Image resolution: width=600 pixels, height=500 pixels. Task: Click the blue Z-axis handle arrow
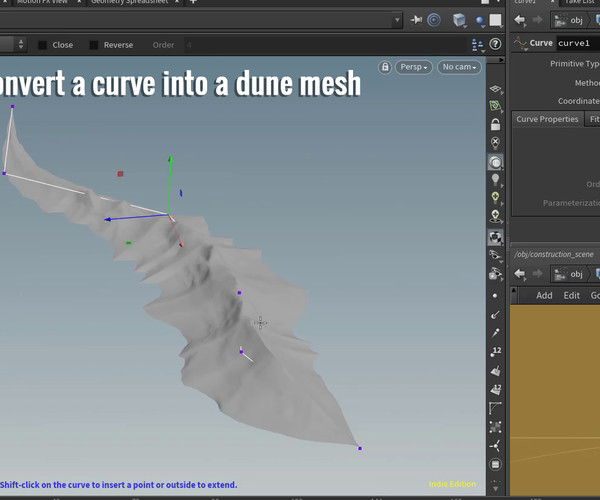tap(108, 220)
